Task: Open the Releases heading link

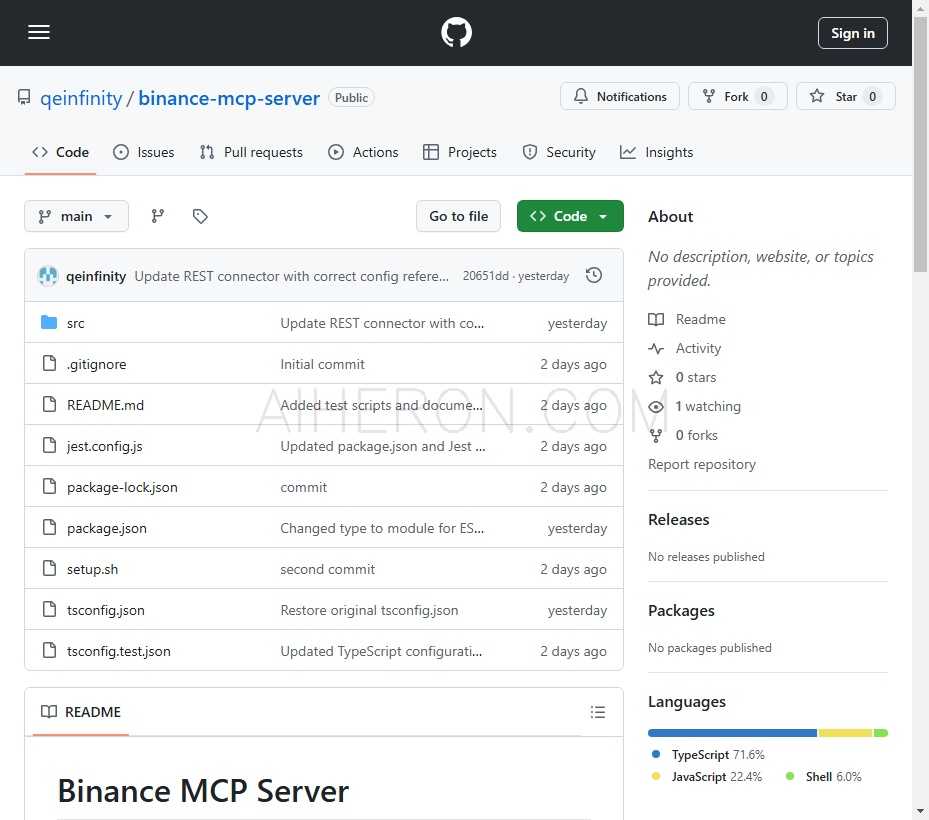Action: 678,519
